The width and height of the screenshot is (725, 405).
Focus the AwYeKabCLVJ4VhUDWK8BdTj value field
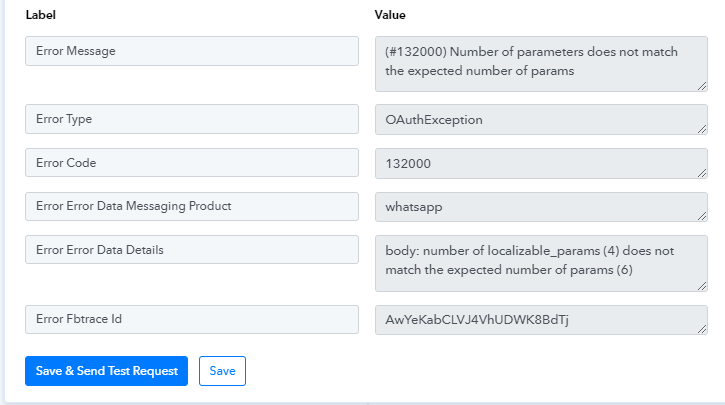click(540, 320)
